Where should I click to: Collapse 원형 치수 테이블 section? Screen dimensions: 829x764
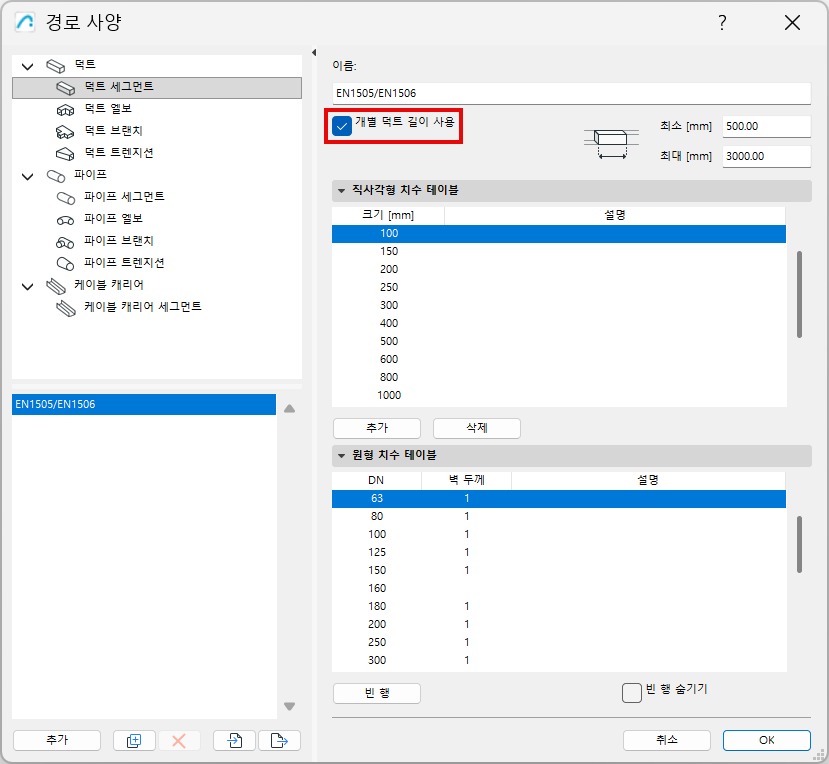pos(342,456)
